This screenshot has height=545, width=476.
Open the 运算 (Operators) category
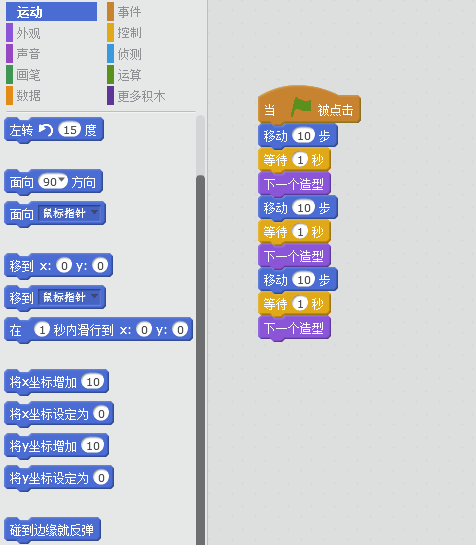pos(124,75)
